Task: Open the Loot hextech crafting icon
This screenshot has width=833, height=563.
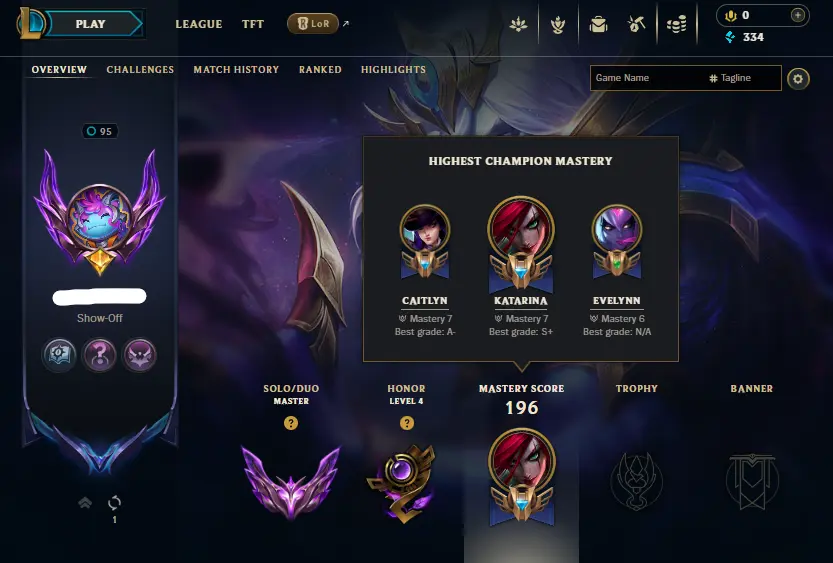Action: 636,24
